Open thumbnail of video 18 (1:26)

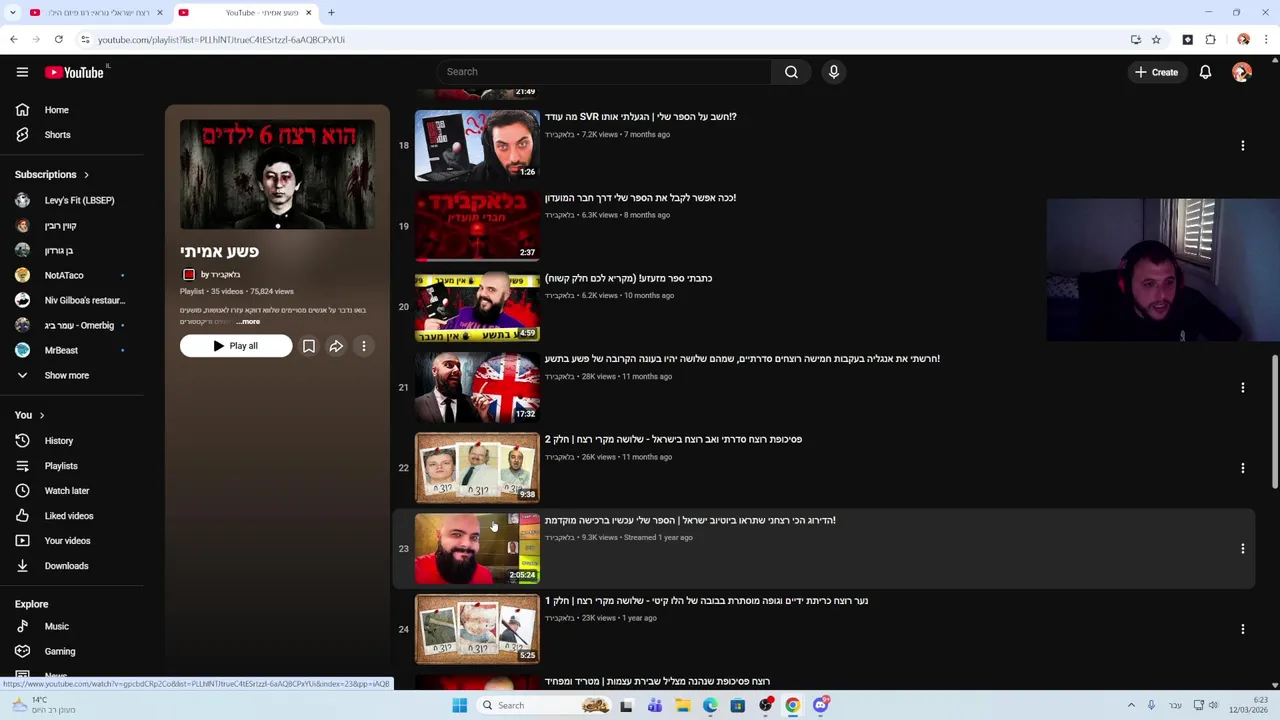[477, 146]
